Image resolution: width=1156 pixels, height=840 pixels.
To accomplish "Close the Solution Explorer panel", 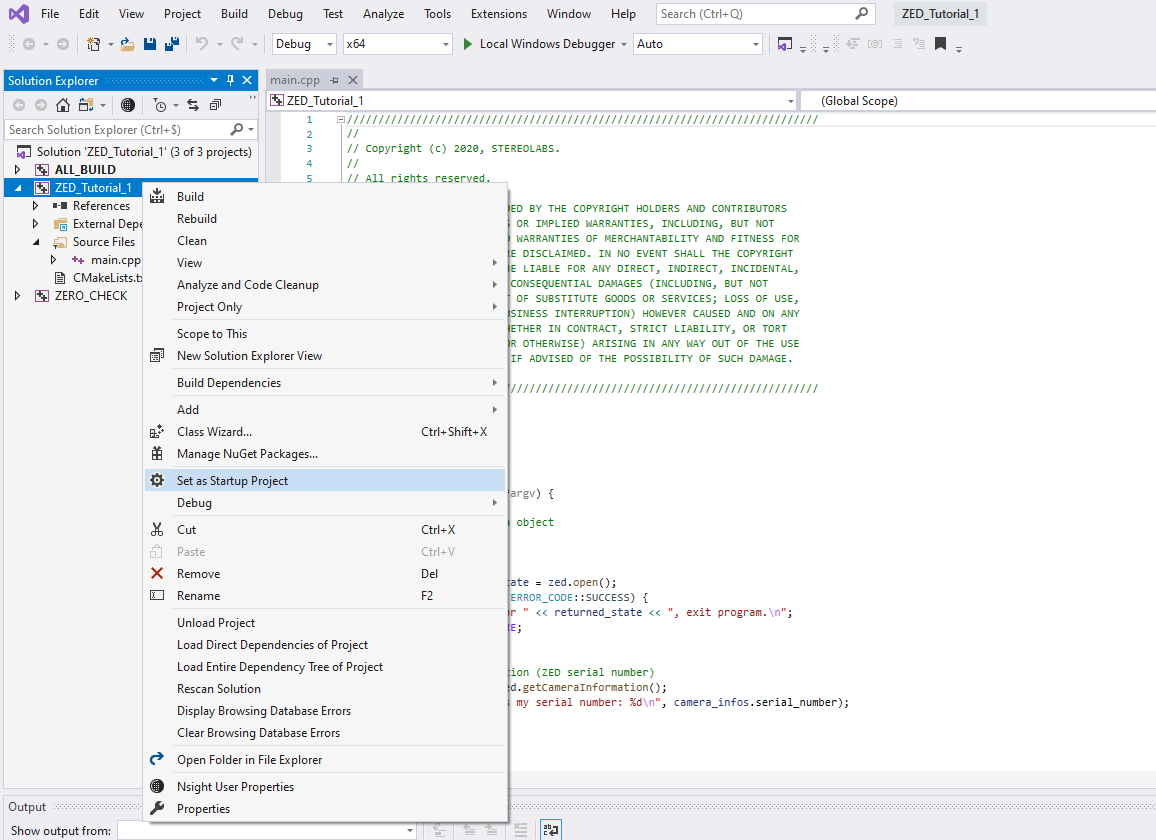I will click(247, 80).
